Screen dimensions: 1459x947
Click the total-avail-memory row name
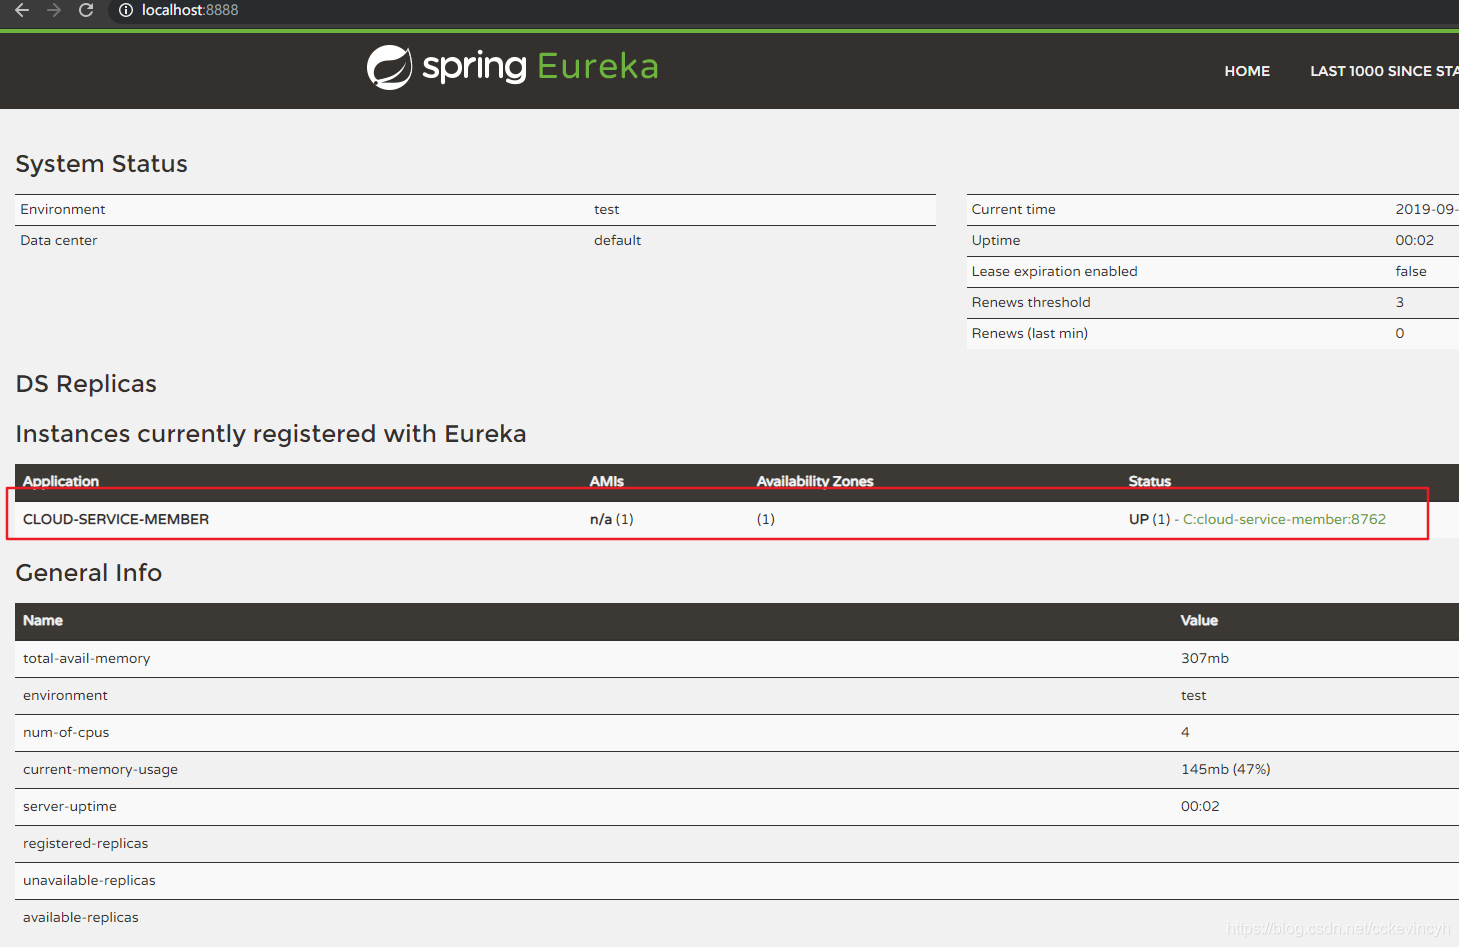pyautogui.click(x=87, y=658)
